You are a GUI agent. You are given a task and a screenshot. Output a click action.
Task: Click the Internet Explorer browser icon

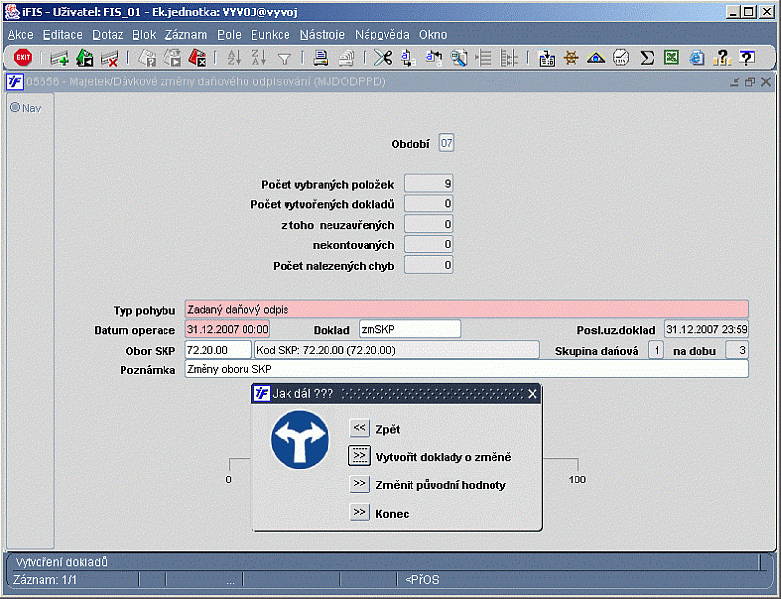click(697, 58)
